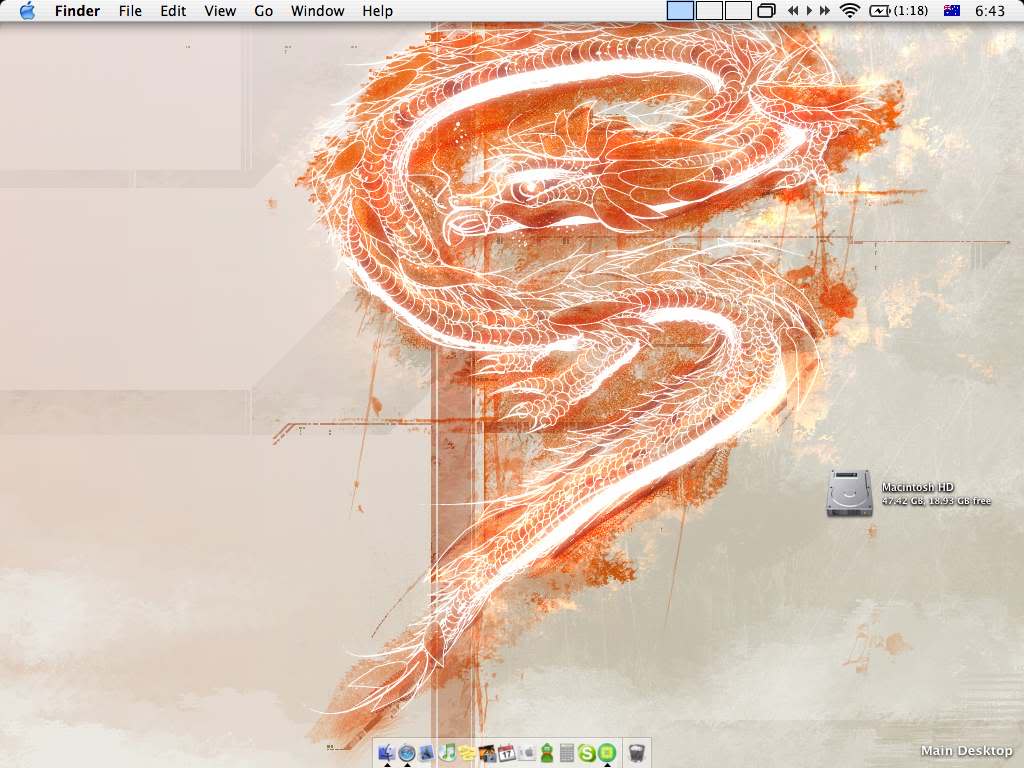
Task: Open the Finder application menu
Action: pos(77,11)
